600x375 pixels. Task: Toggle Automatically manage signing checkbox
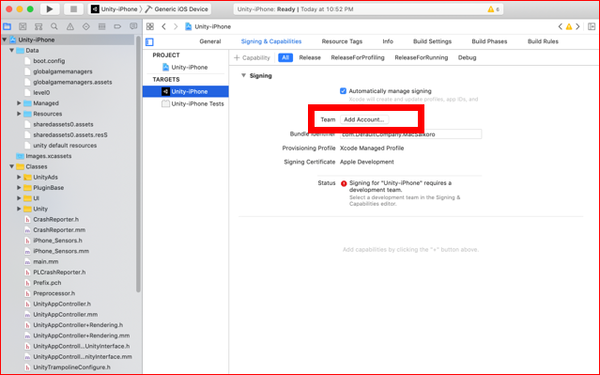pos(343,91)
